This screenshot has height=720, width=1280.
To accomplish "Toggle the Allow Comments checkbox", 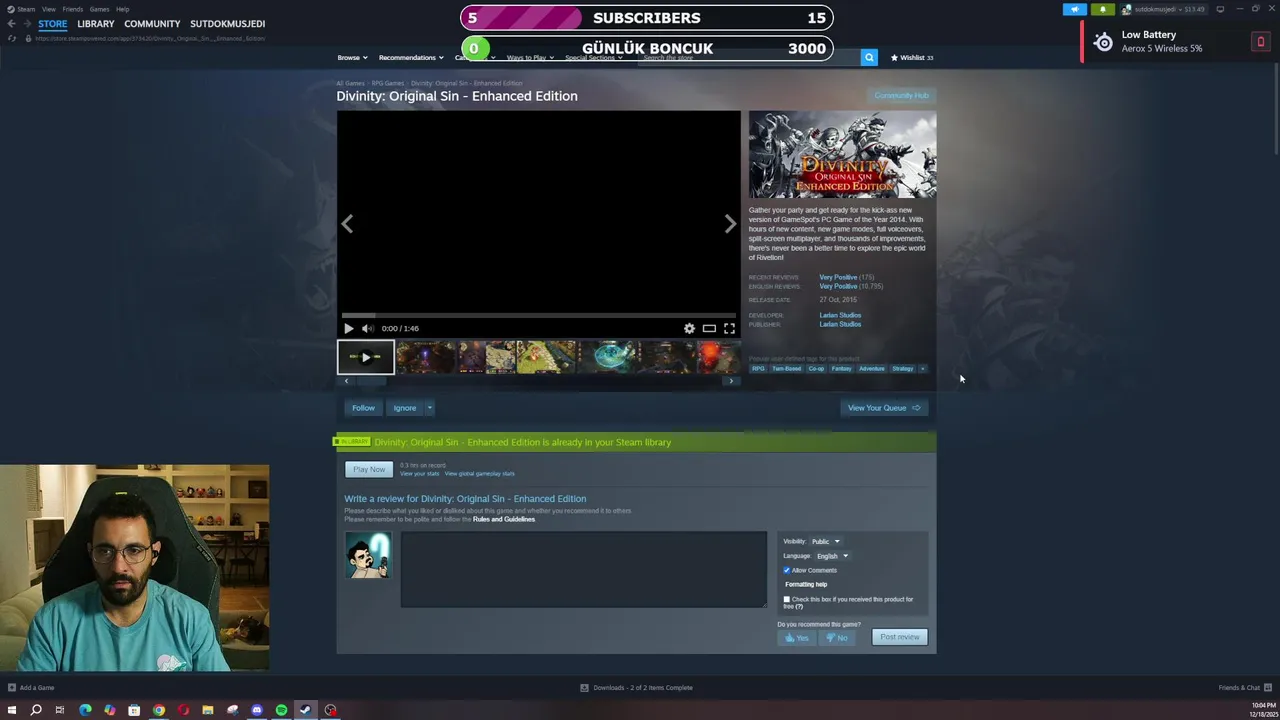I will point(786,570).
